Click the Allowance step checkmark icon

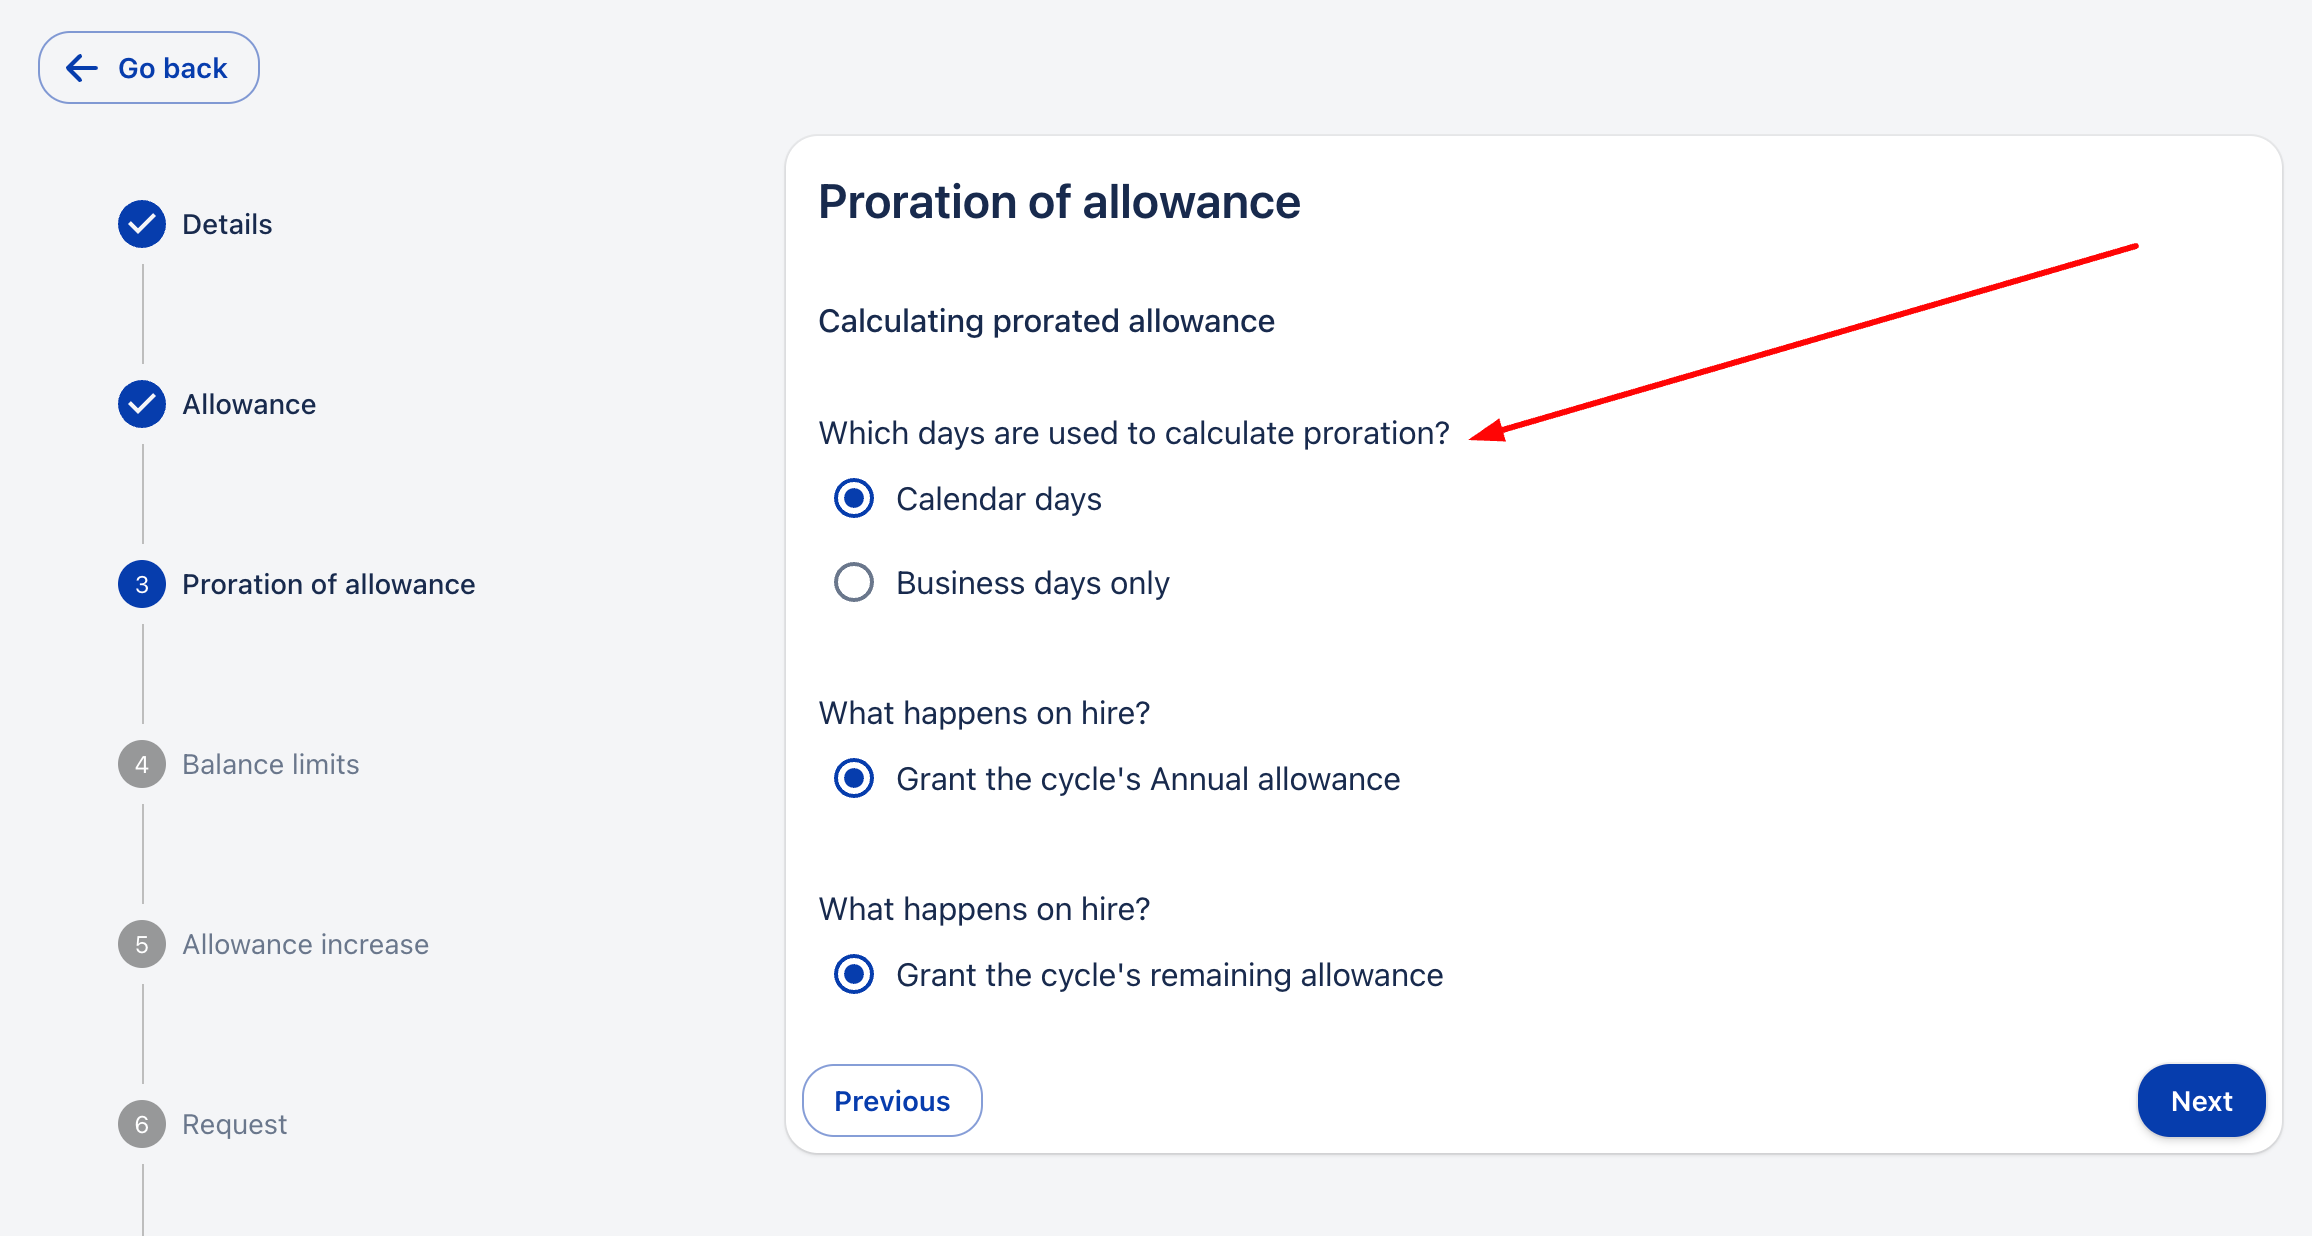click(142, 404)
